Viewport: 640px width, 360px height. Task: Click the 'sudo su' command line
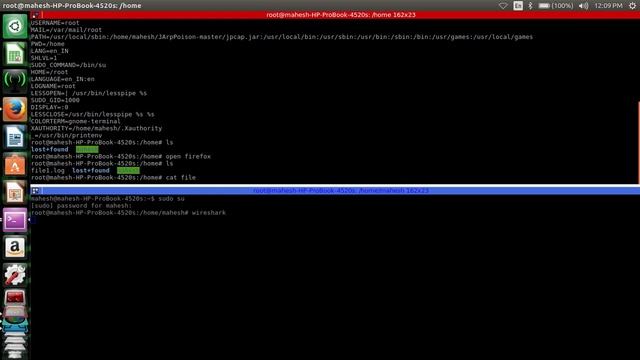coord(107,199)
